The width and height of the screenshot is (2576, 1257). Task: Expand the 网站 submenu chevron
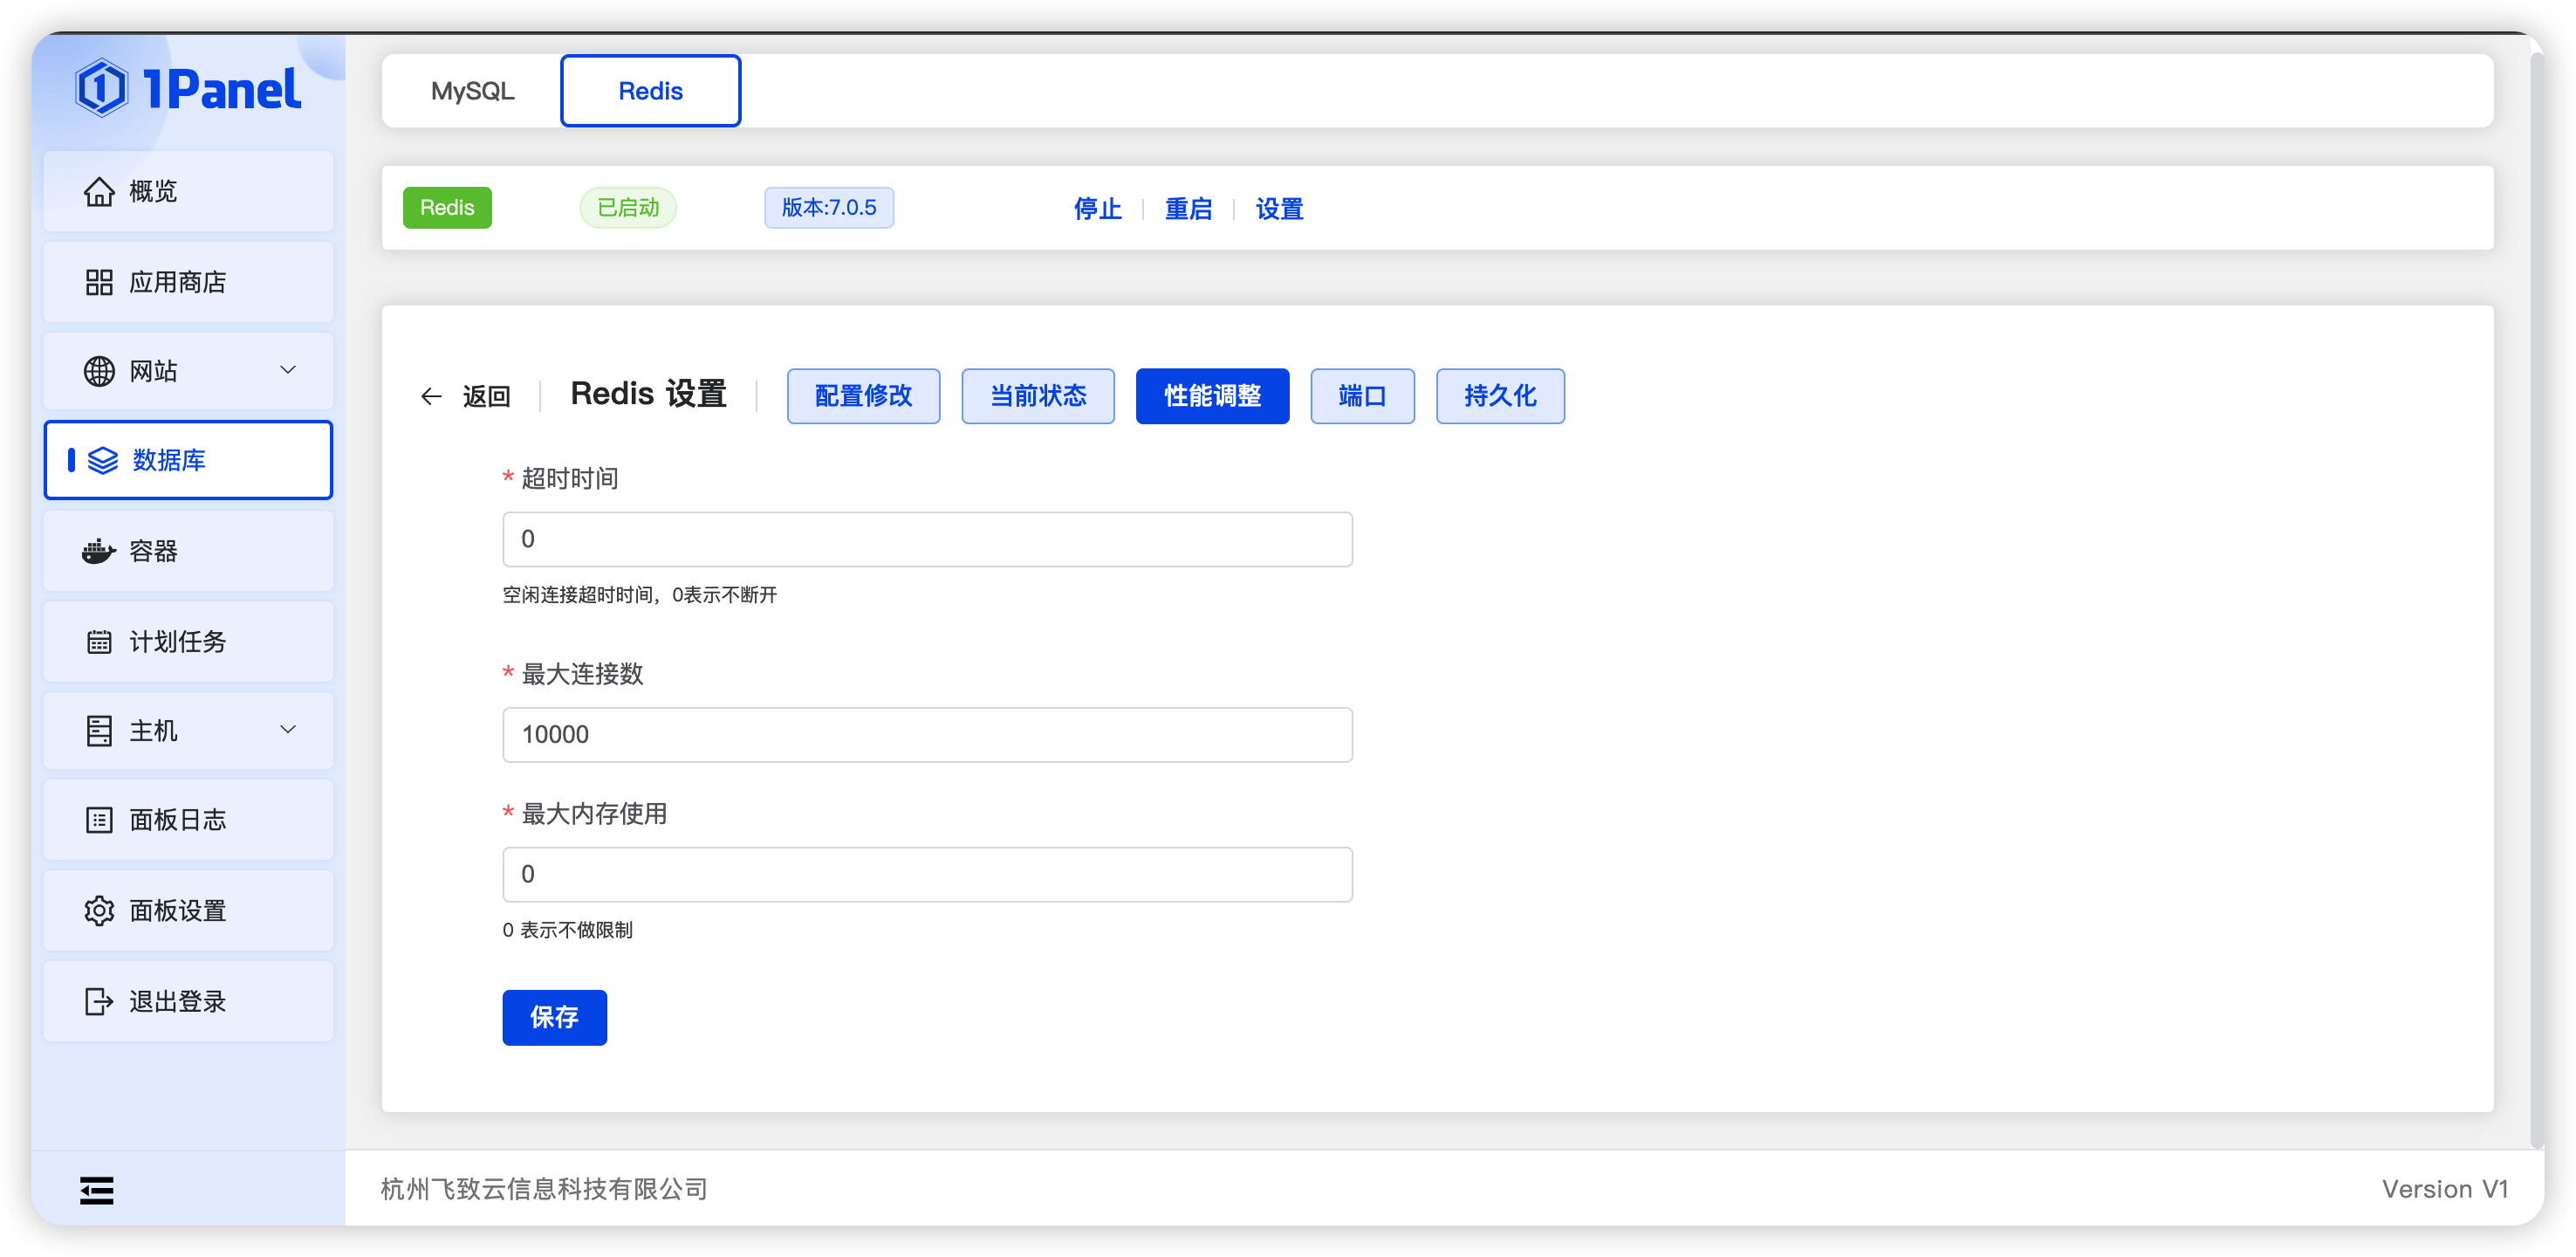[288, 370]
